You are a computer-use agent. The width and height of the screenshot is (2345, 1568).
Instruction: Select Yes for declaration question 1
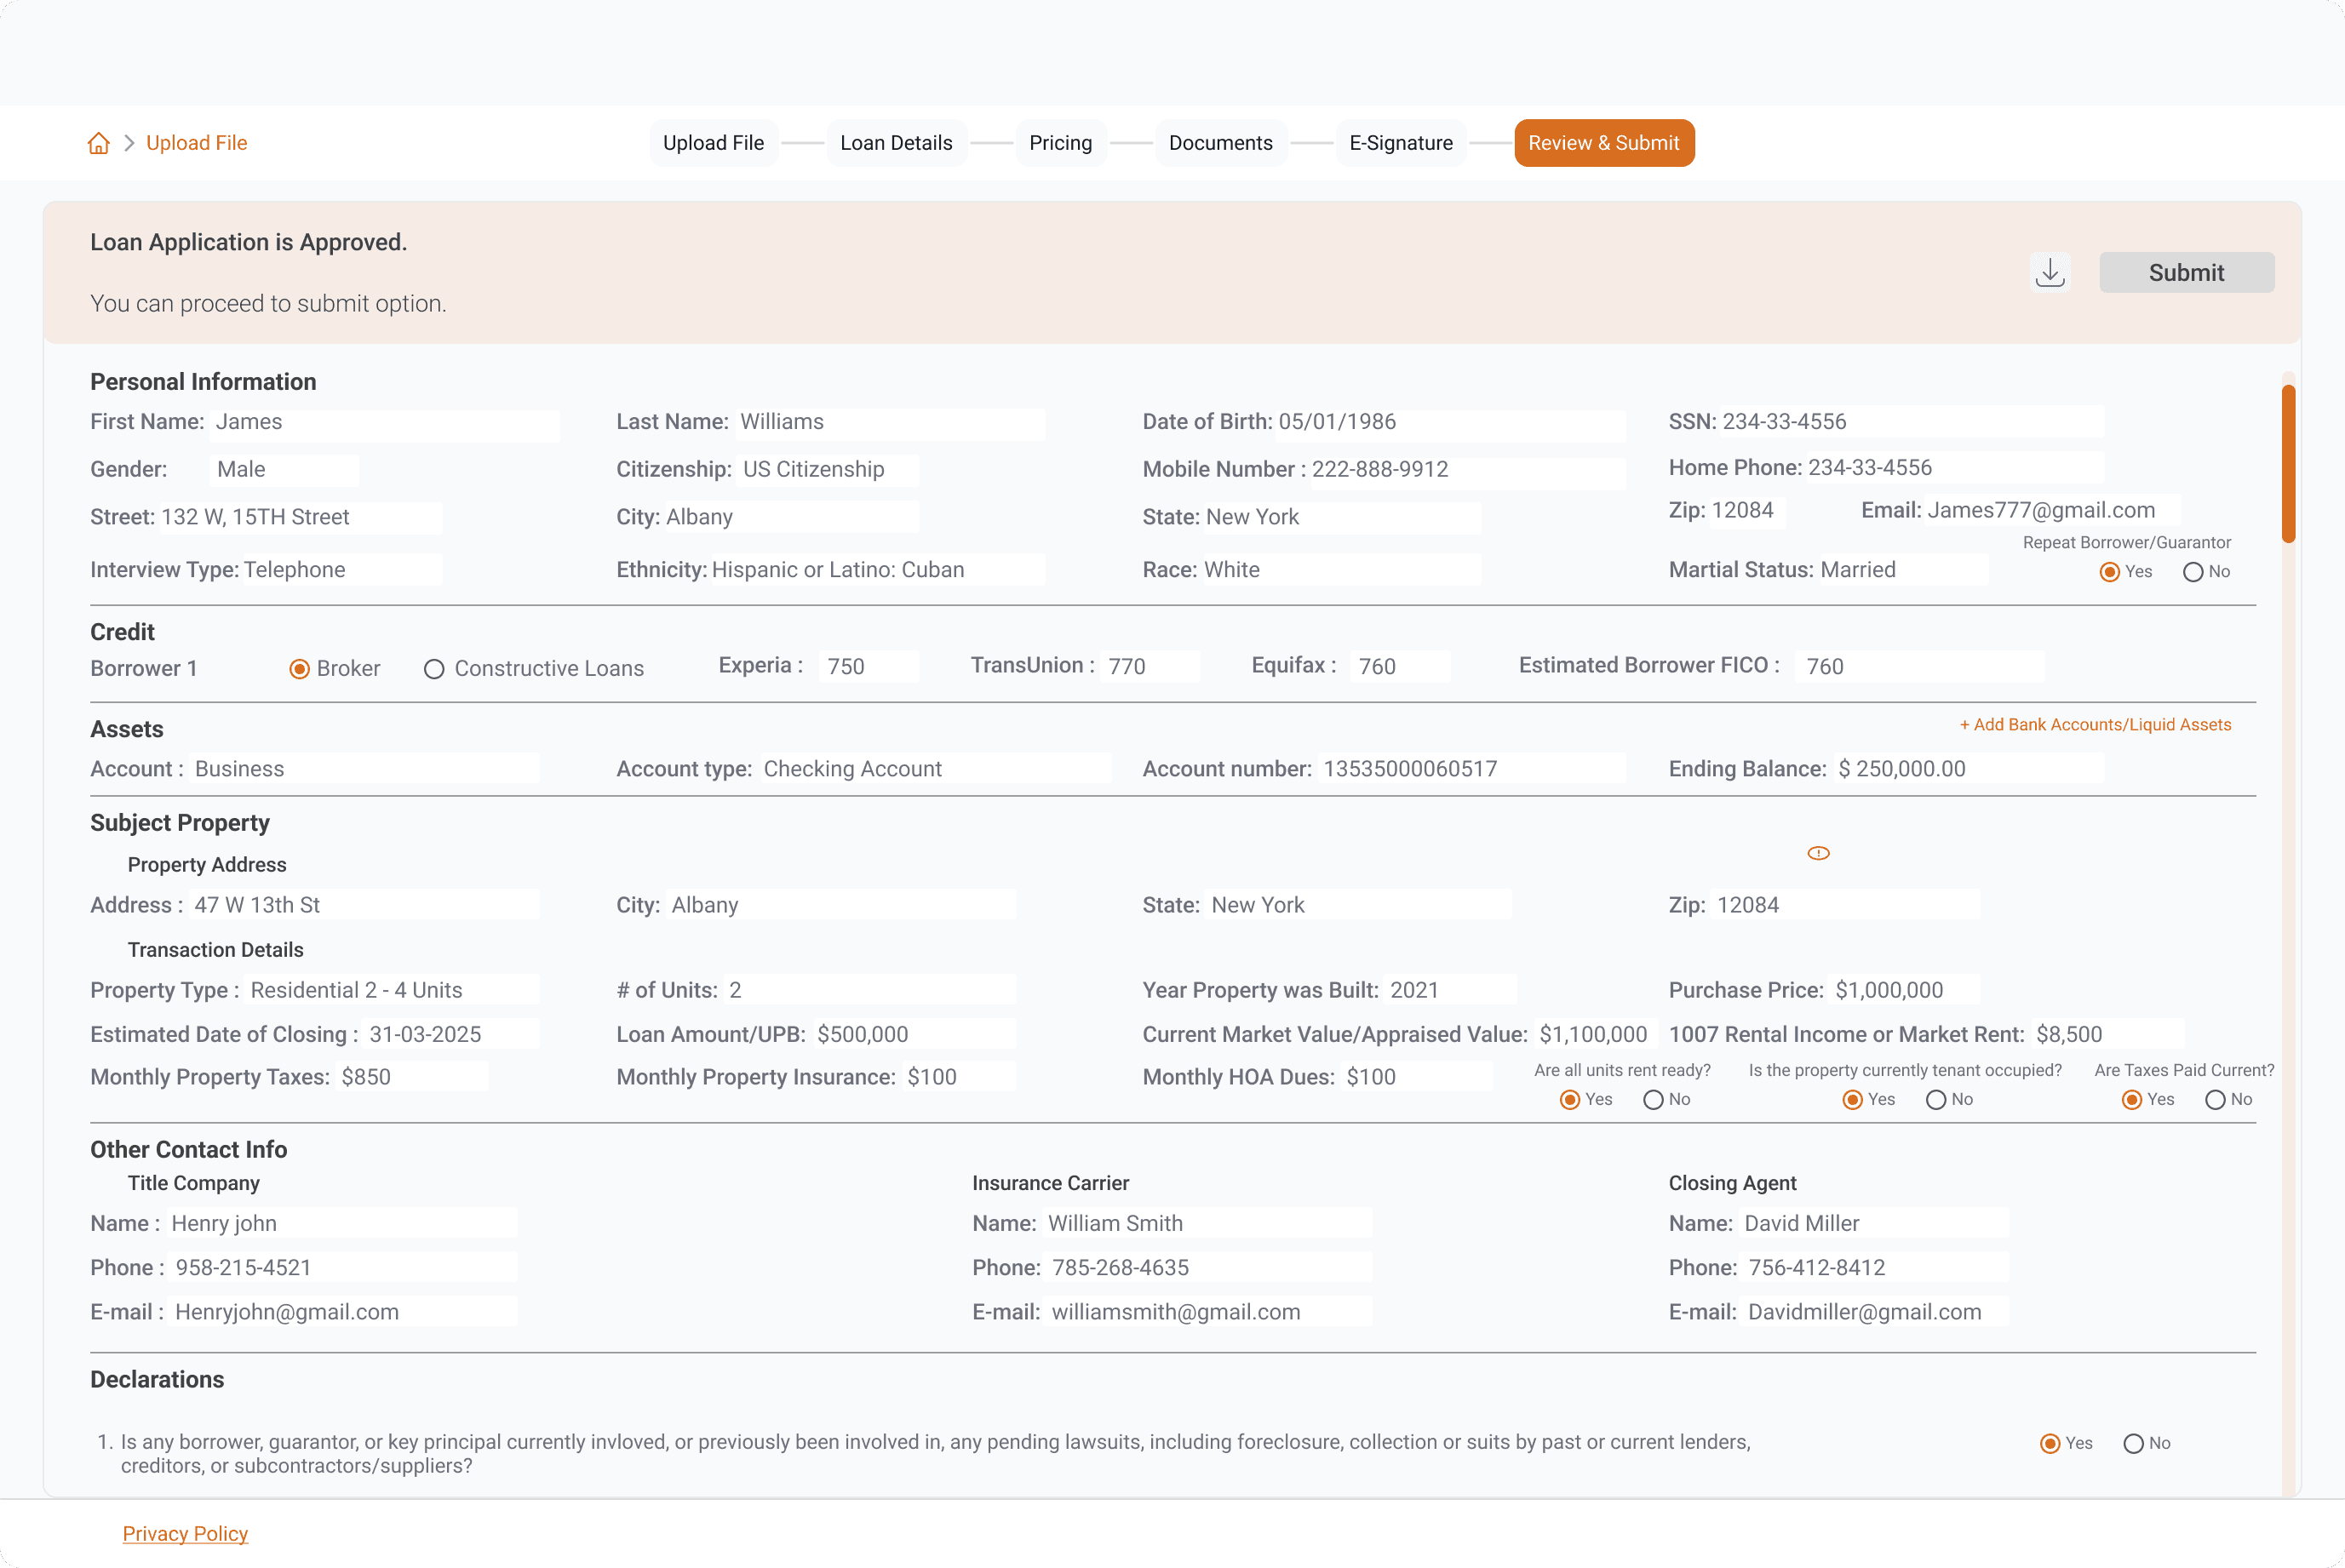tap(2049, 1444)
